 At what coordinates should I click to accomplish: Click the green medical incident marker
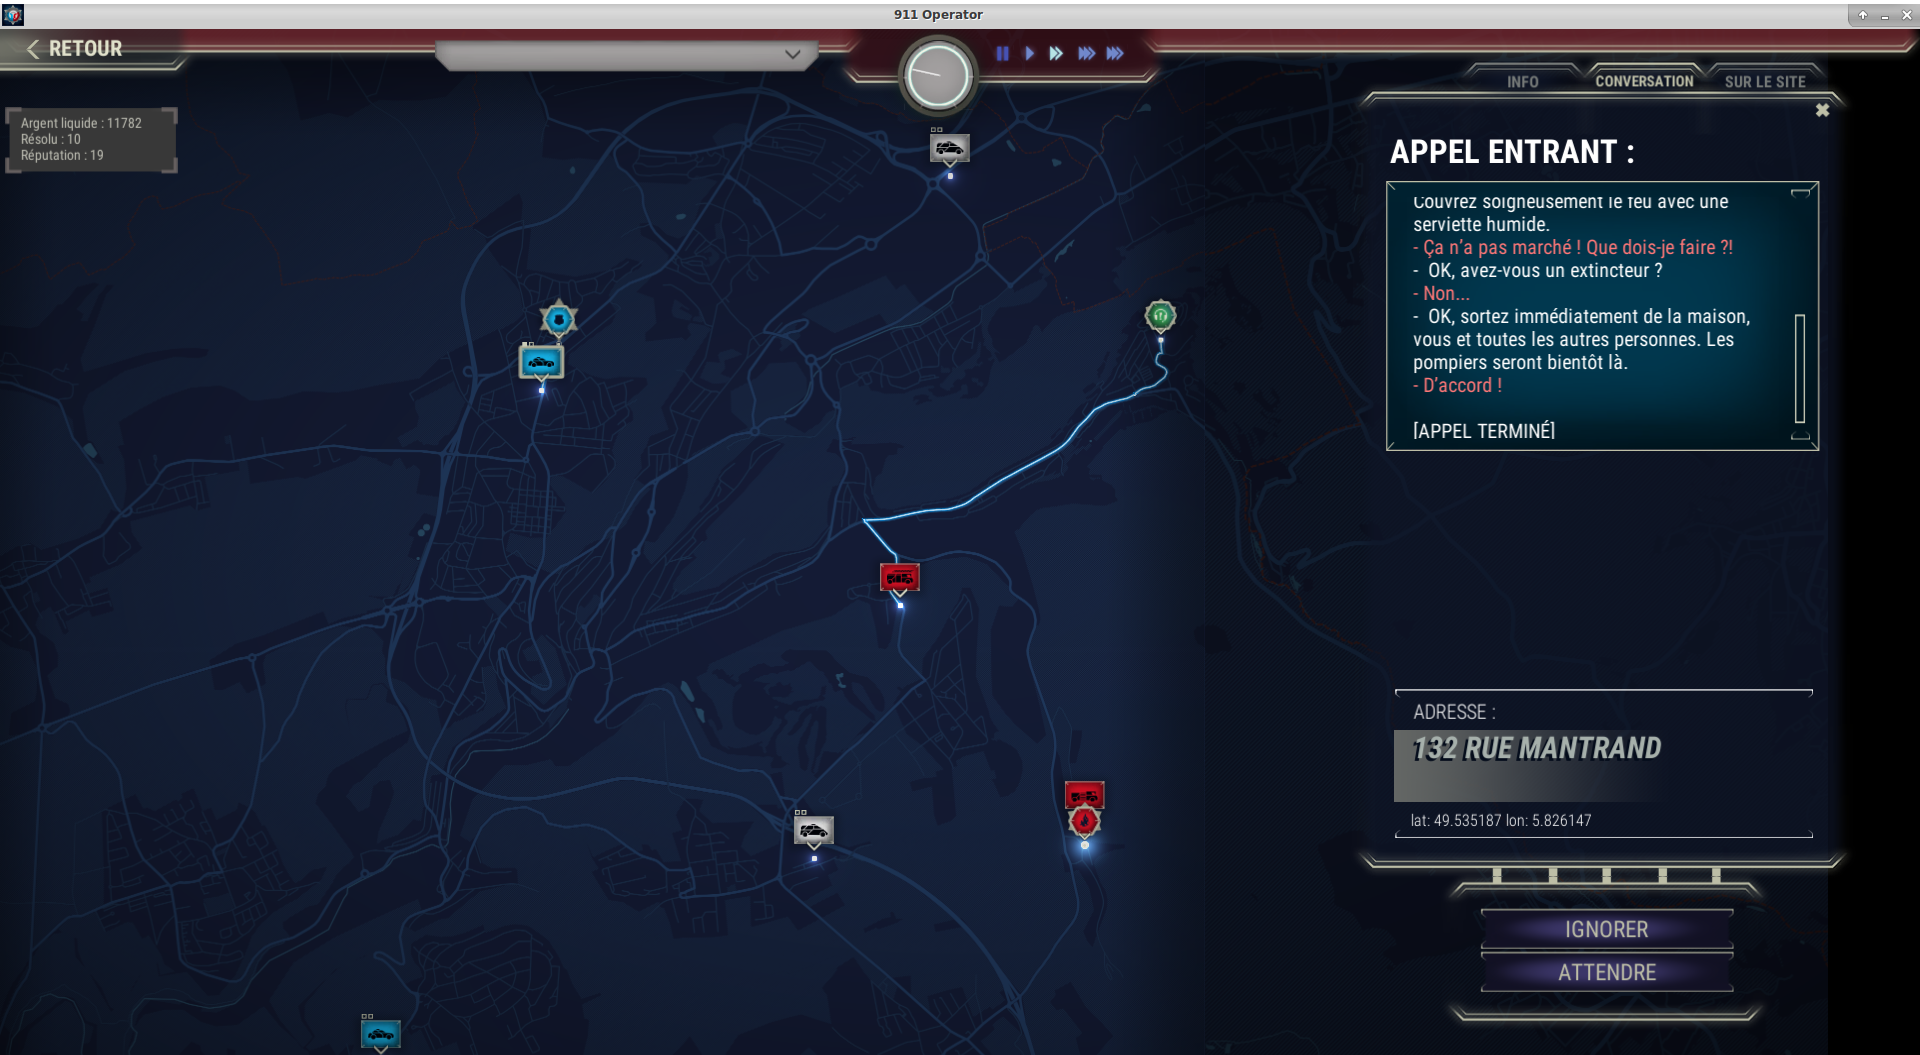pyautogui.click(x=1160, y=316)
